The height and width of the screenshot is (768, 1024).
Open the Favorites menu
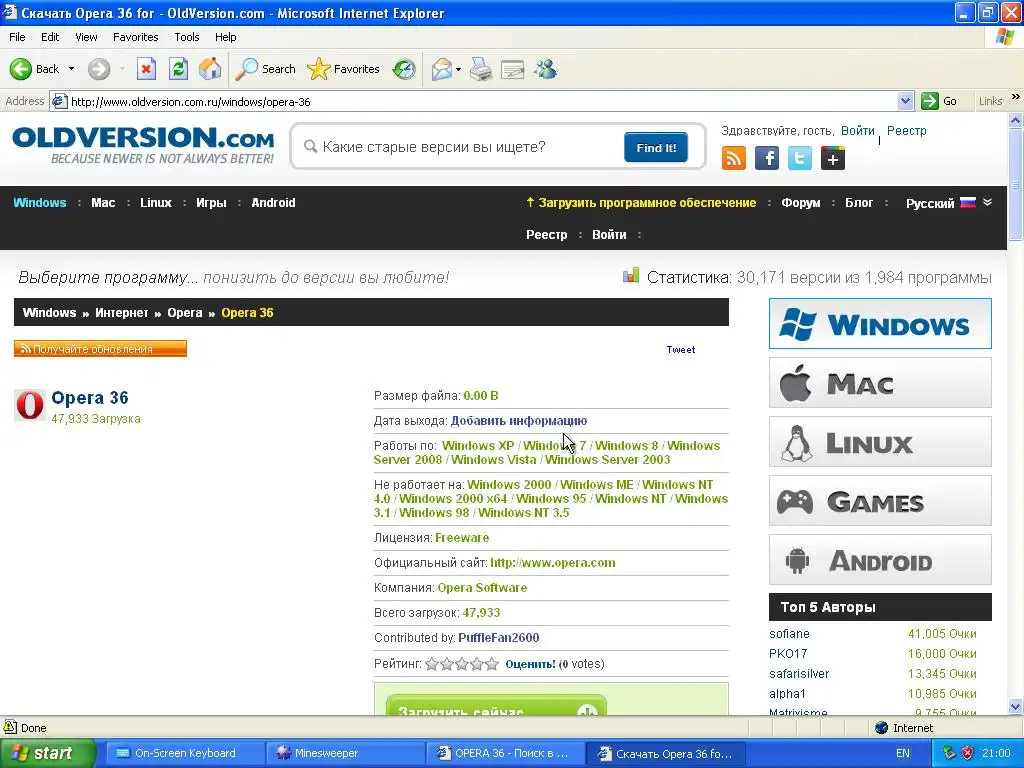135,37
